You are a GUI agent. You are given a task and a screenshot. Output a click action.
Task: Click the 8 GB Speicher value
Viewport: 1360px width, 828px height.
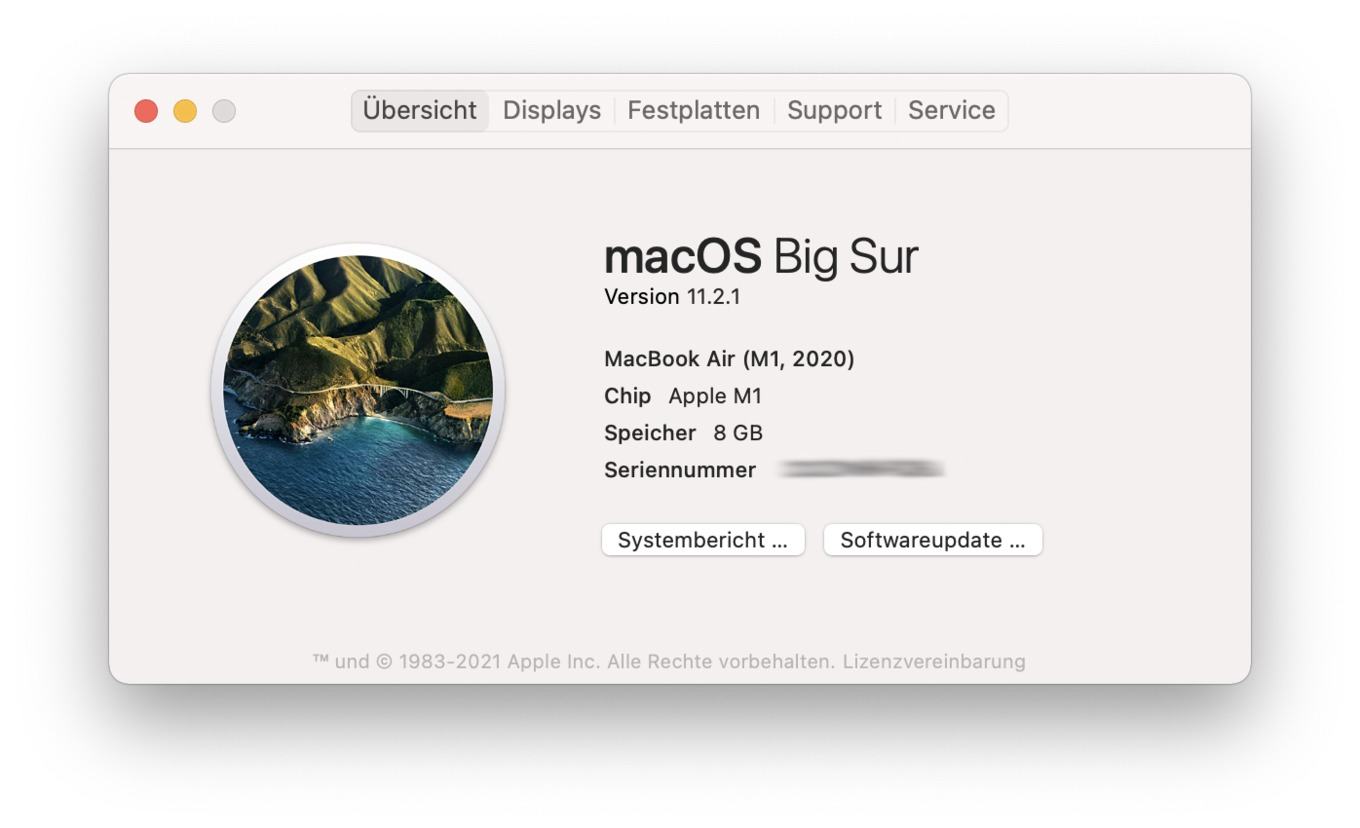(x=738, y=433)
